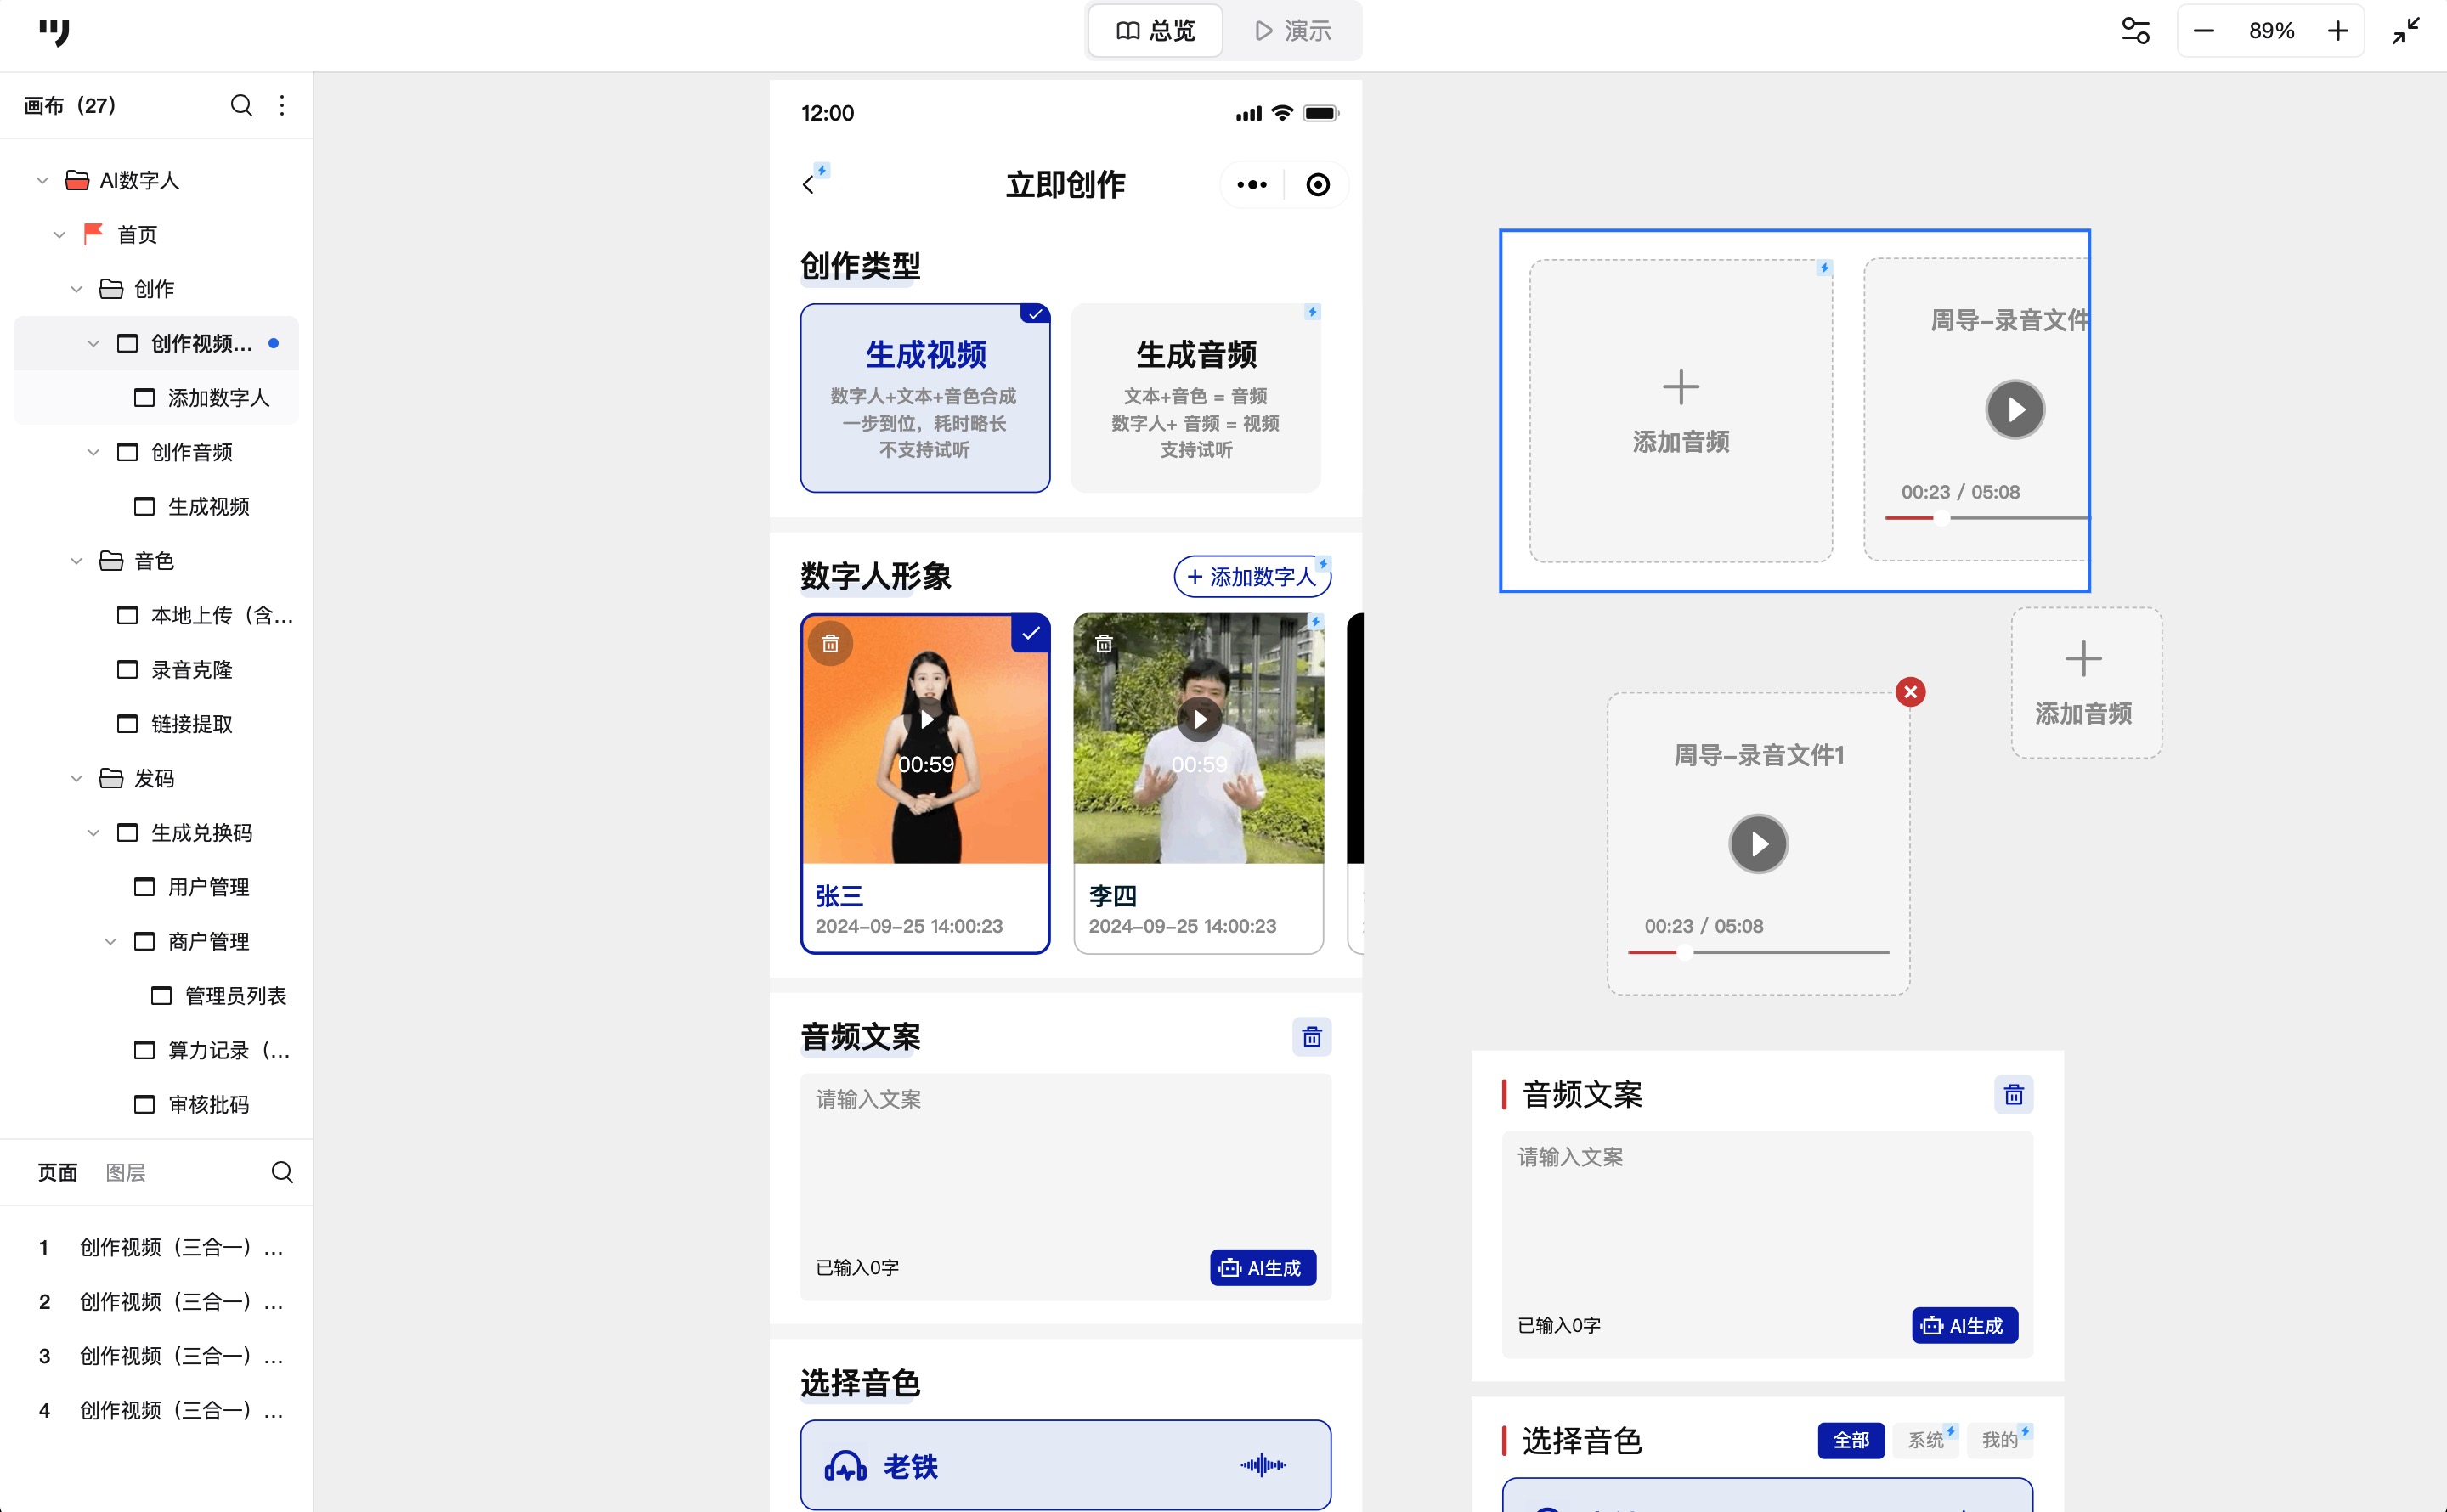2447x1512 pixels.
Task: Select page 3 创作视频（三合一）
Action: 156,1356
